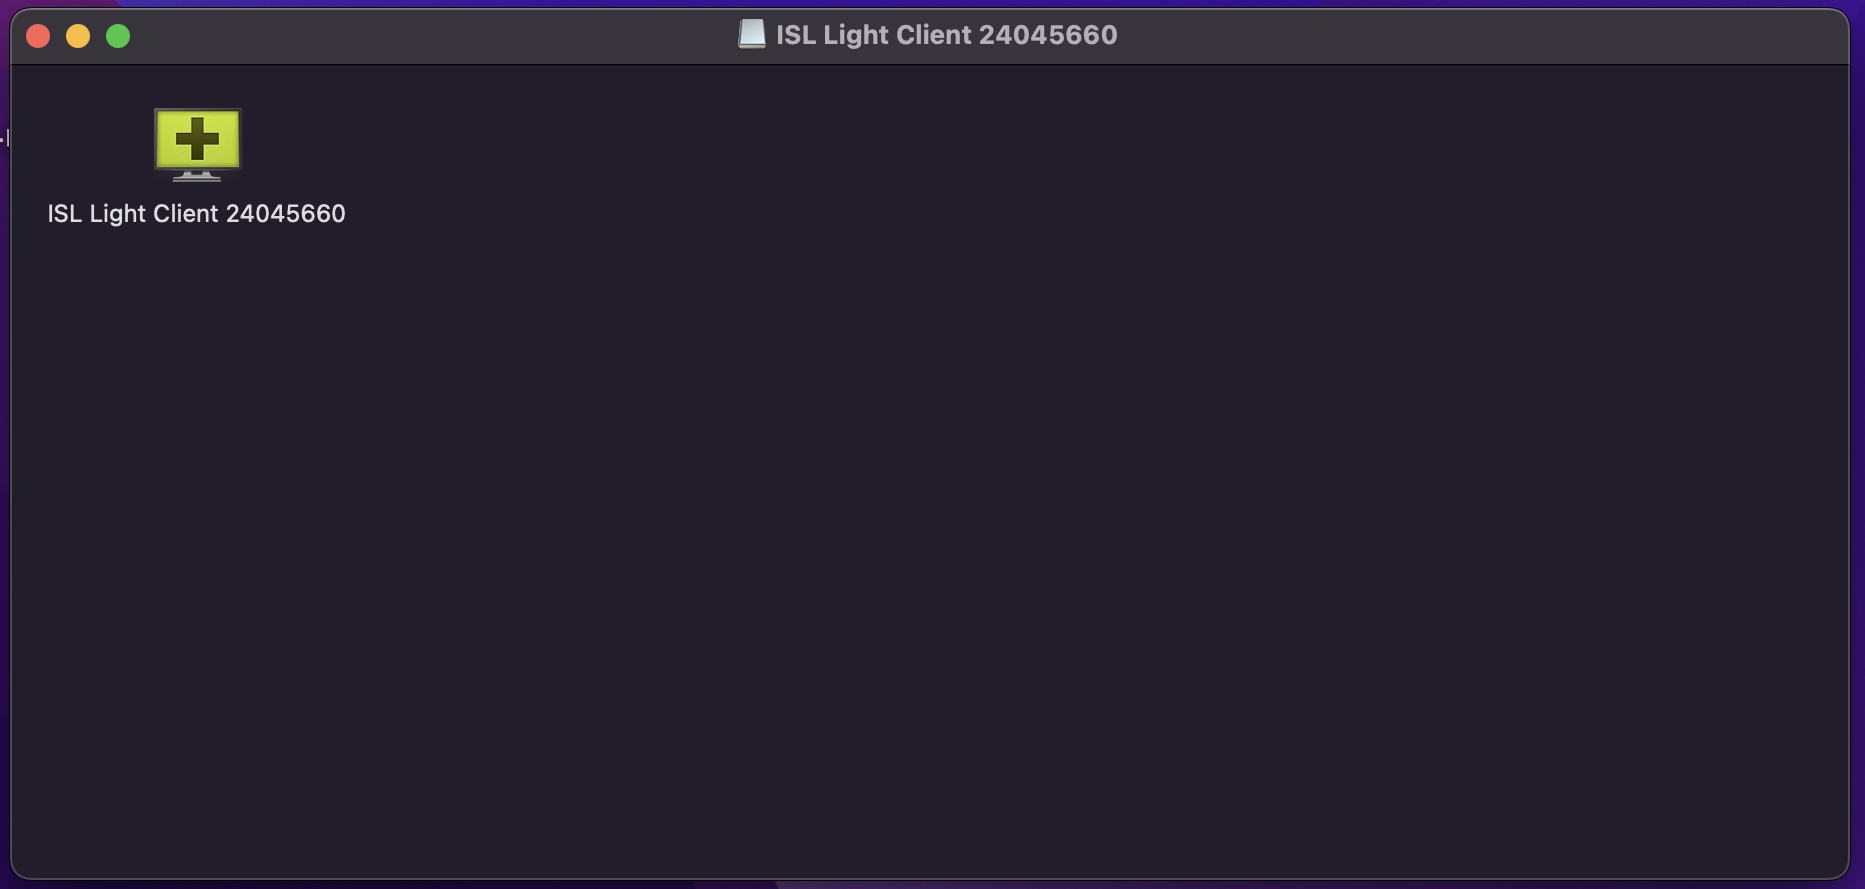1865x889 pixels.
Task: Select the file label ISL Light Client 24045660
Action: [x=196, y=213]
